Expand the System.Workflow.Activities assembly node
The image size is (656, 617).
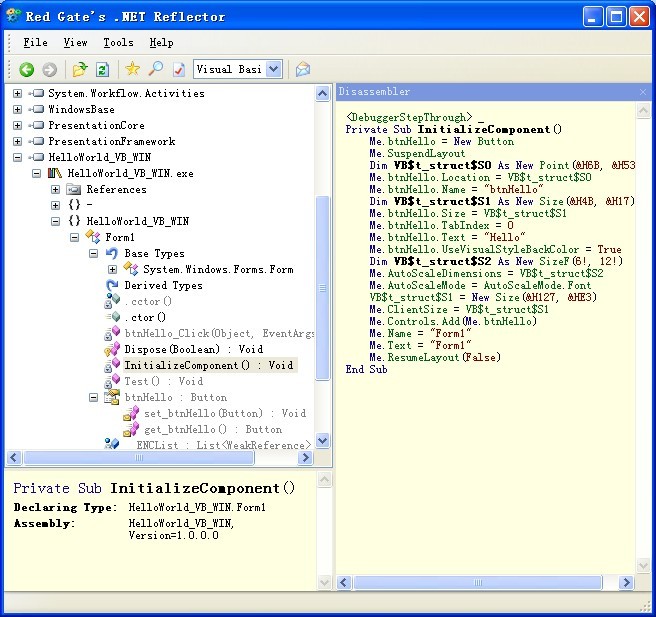(17, 93)
